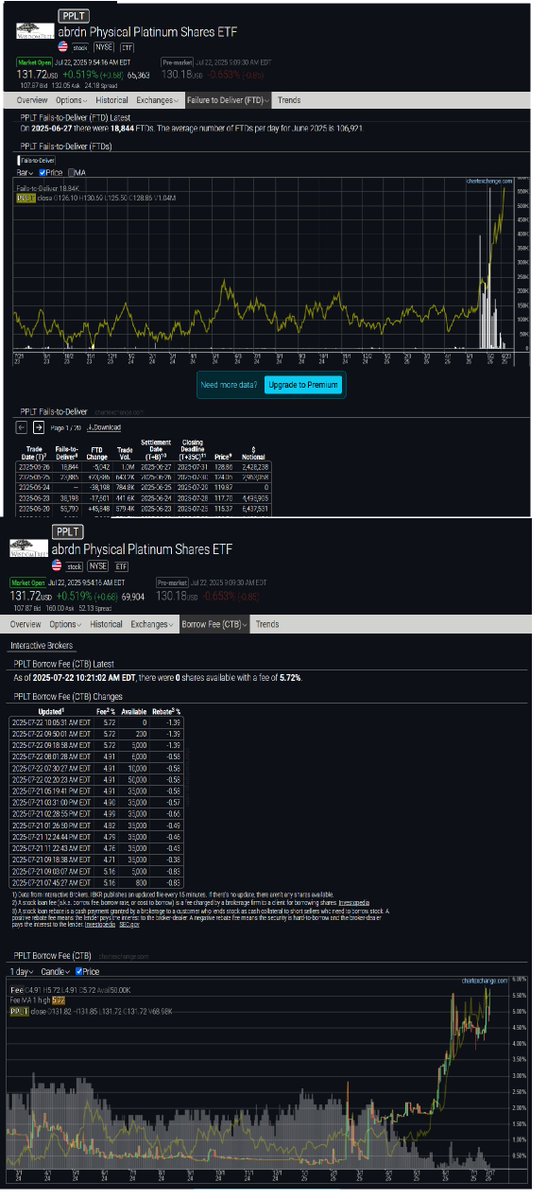Select the 2025-07-22 08:01:28 AM EDT row
Viewport: 547px width, 1199px height.
tap(96, 755)
